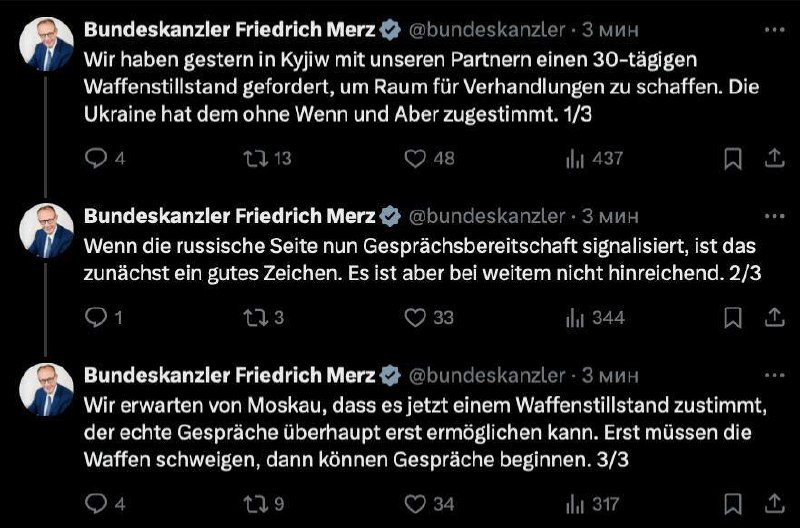Open Bundeskanzler Friedrich Merz name in first tweet
The image size is (800, 528).
coord(229,30)
